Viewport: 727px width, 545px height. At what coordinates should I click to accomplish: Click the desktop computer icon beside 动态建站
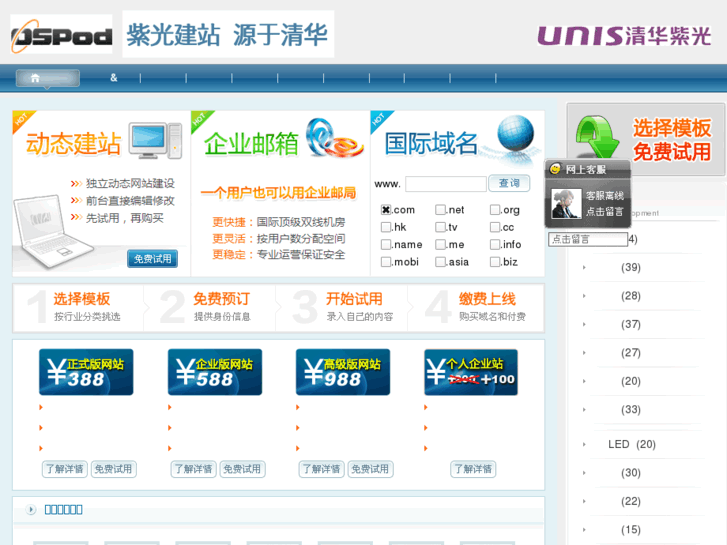[x=155, y=141]
